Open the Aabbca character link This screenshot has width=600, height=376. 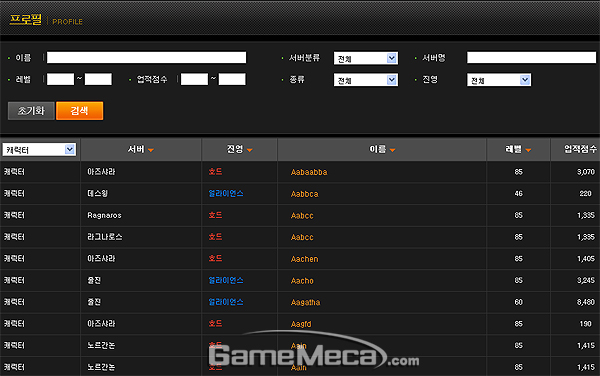tap(304, 194)
